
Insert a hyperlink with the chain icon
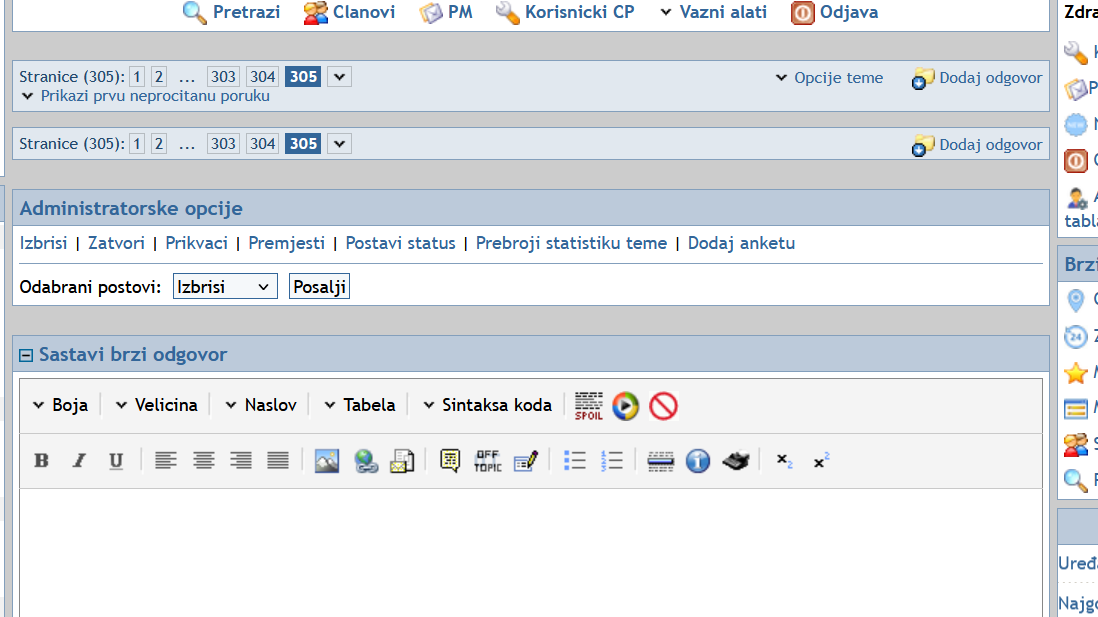pos(365,461)
